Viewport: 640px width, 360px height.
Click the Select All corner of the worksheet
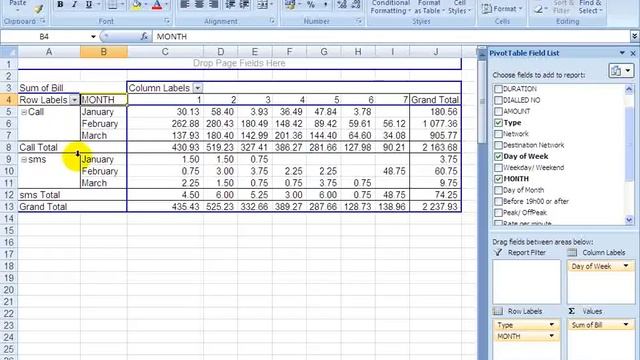pos(9,52)
